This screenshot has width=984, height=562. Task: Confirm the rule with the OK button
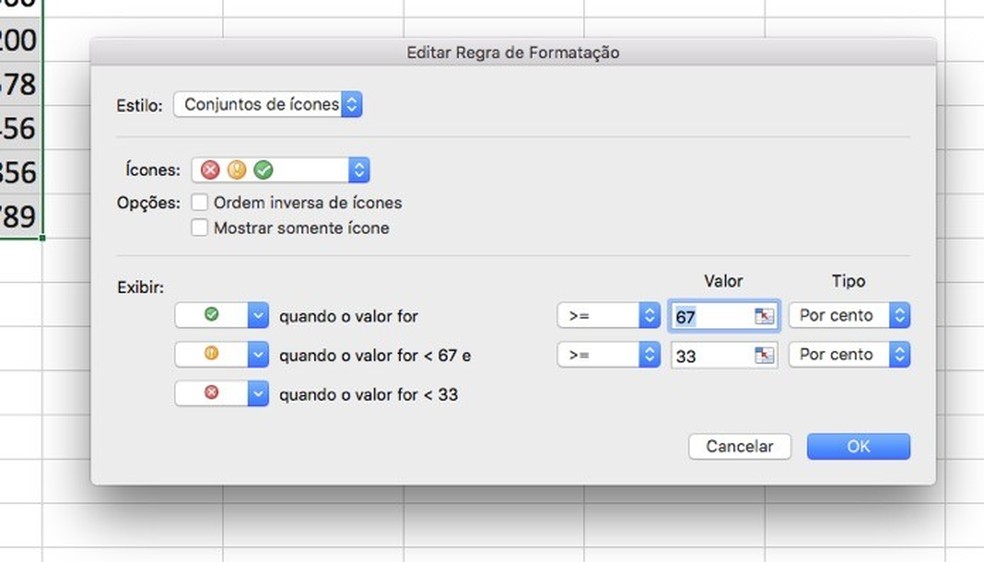[x=858, y=446]
